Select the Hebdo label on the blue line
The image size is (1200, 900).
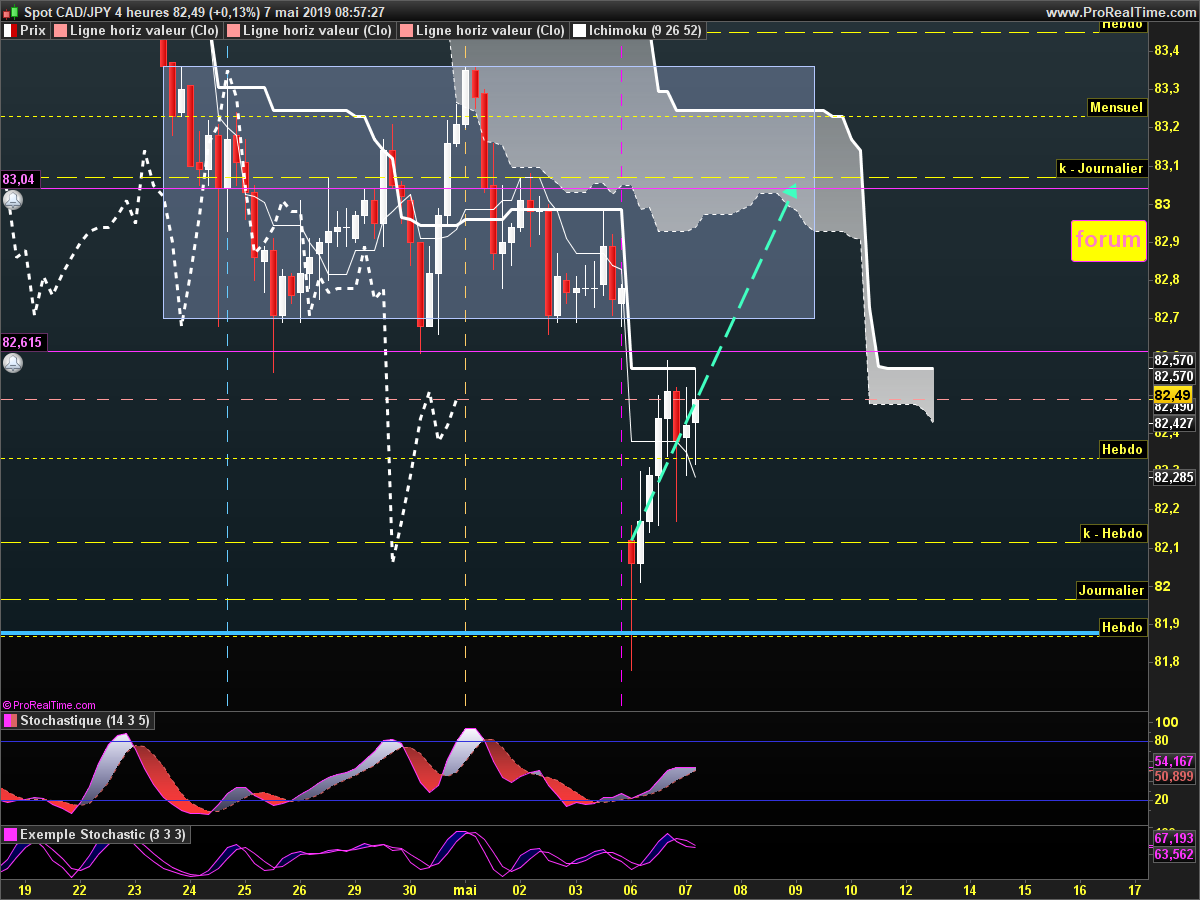pyautogui.click(x=1122, y=627)
